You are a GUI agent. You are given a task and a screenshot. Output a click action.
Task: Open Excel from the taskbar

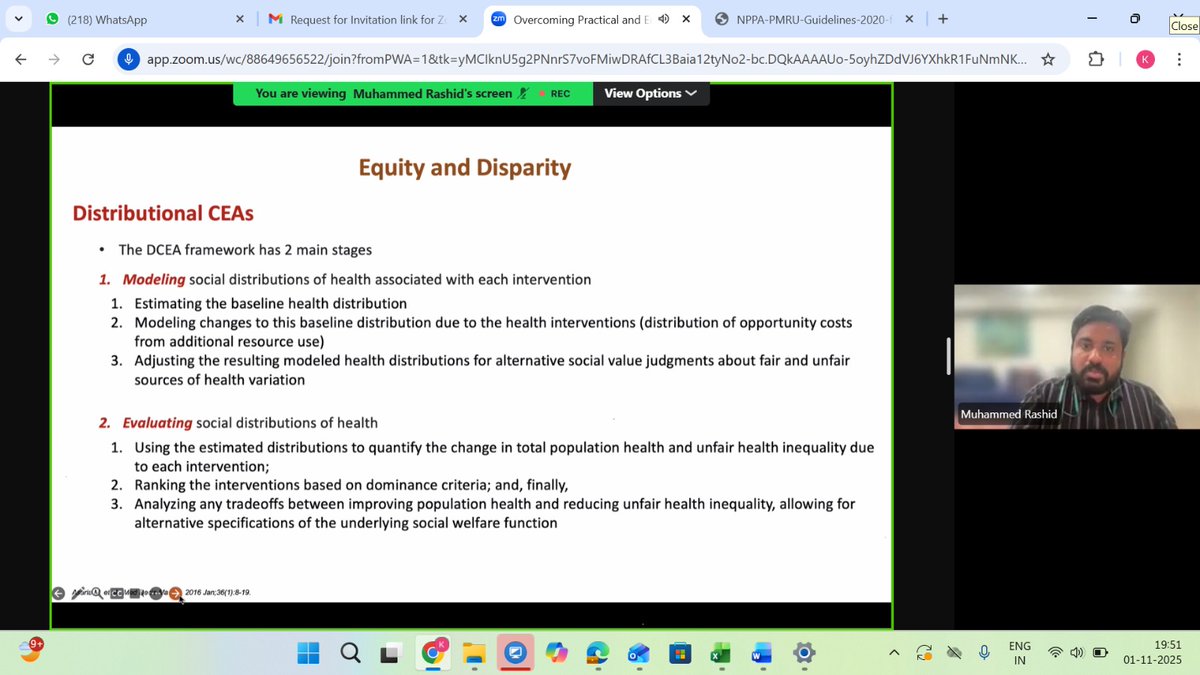721,653
